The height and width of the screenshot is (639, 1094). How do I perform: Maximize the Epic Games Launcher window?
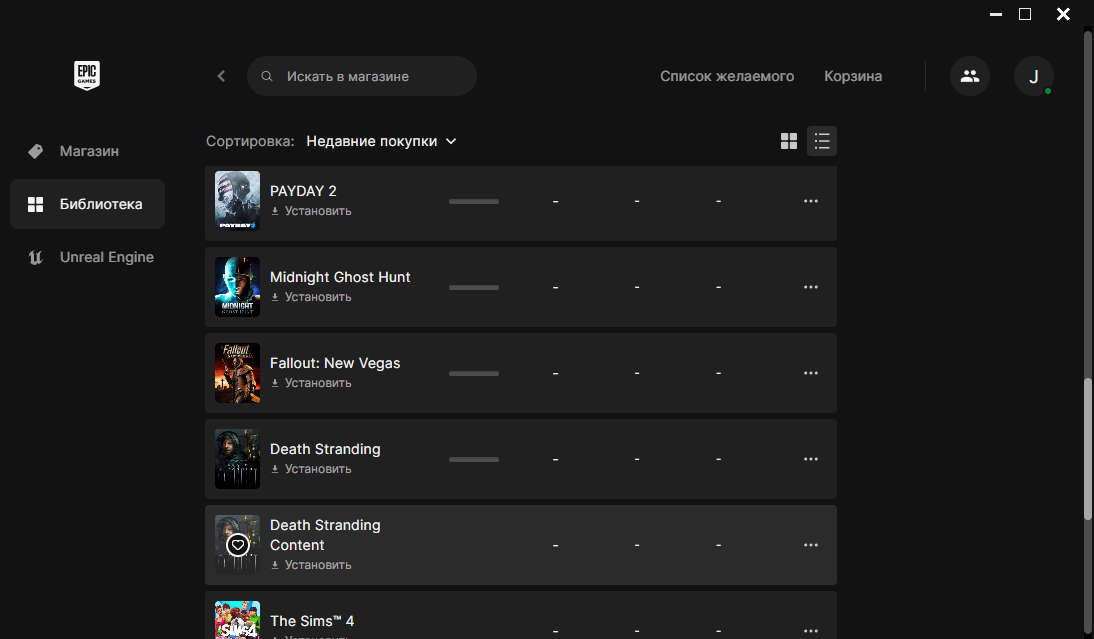(x=1025, y=14)
